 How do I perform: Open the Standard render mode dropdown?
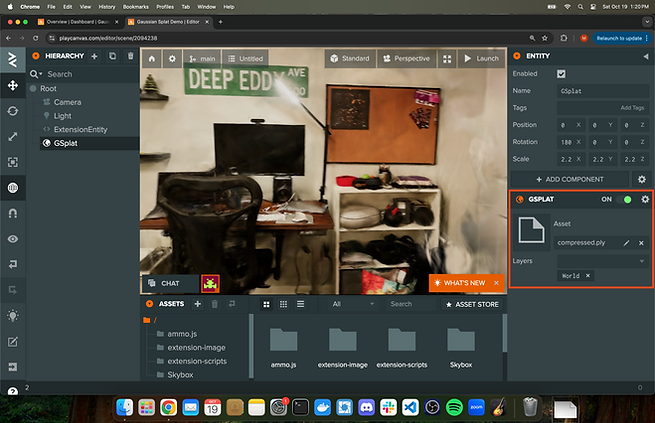[x=349, y=59]
